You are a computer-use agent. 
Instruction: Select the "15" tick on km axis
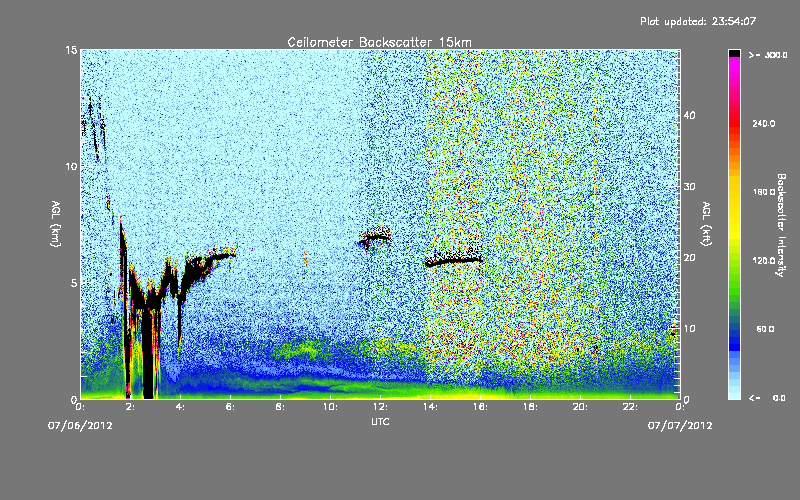coord(71,50)
